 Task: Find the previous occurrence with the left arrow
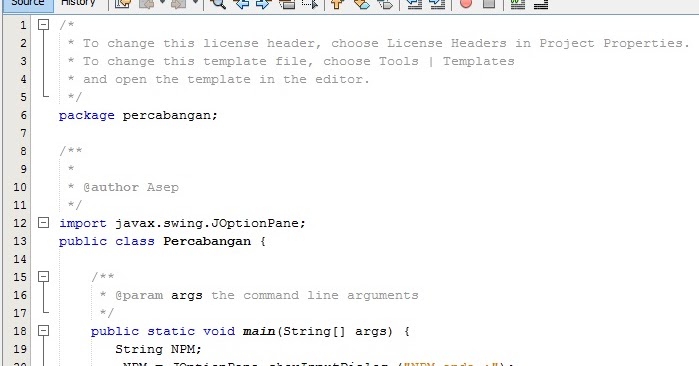241,4
